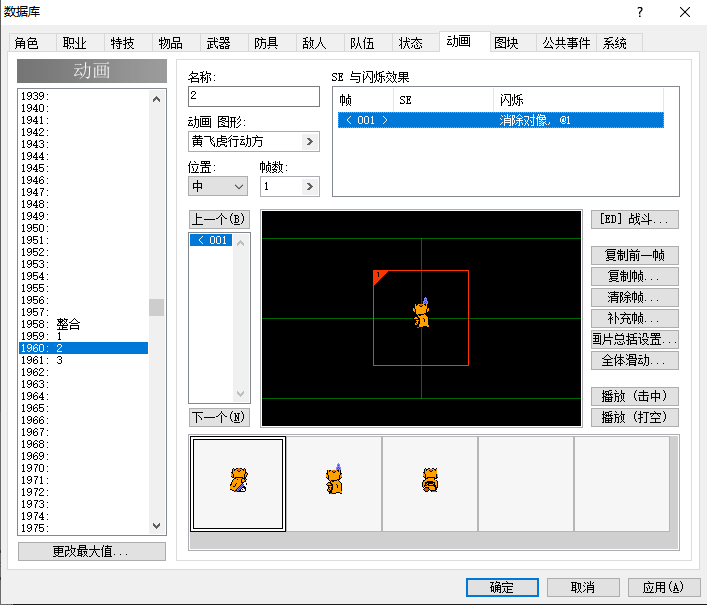This screenshot has width=707, height=605.
Task: Click the animation list scrollbar thumb
Action: click(156, 307)
